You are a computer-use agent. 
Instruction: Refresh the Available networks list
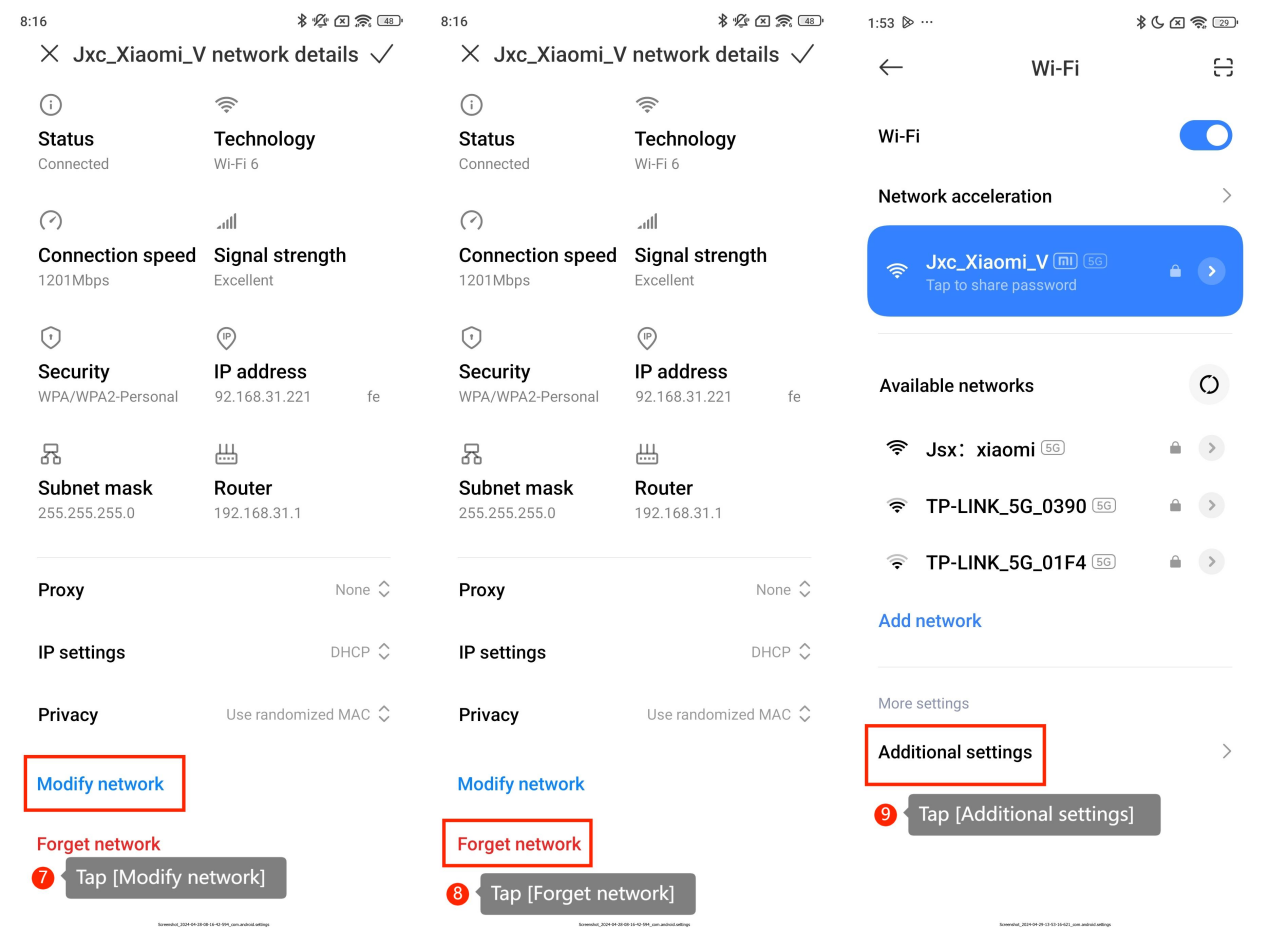click(x=1209, y=385)
